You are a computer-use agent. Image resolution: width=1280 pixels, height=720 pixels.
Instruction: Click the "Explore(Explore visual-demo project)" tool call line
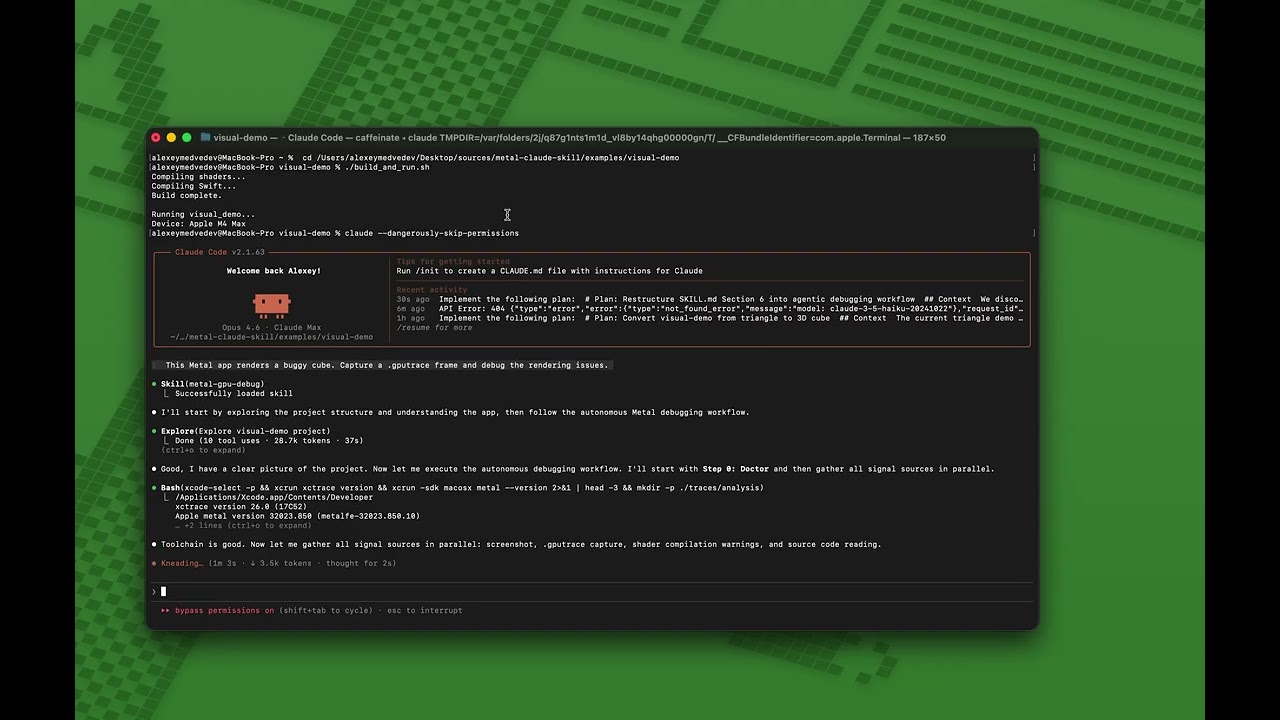(x=245, y=431)
